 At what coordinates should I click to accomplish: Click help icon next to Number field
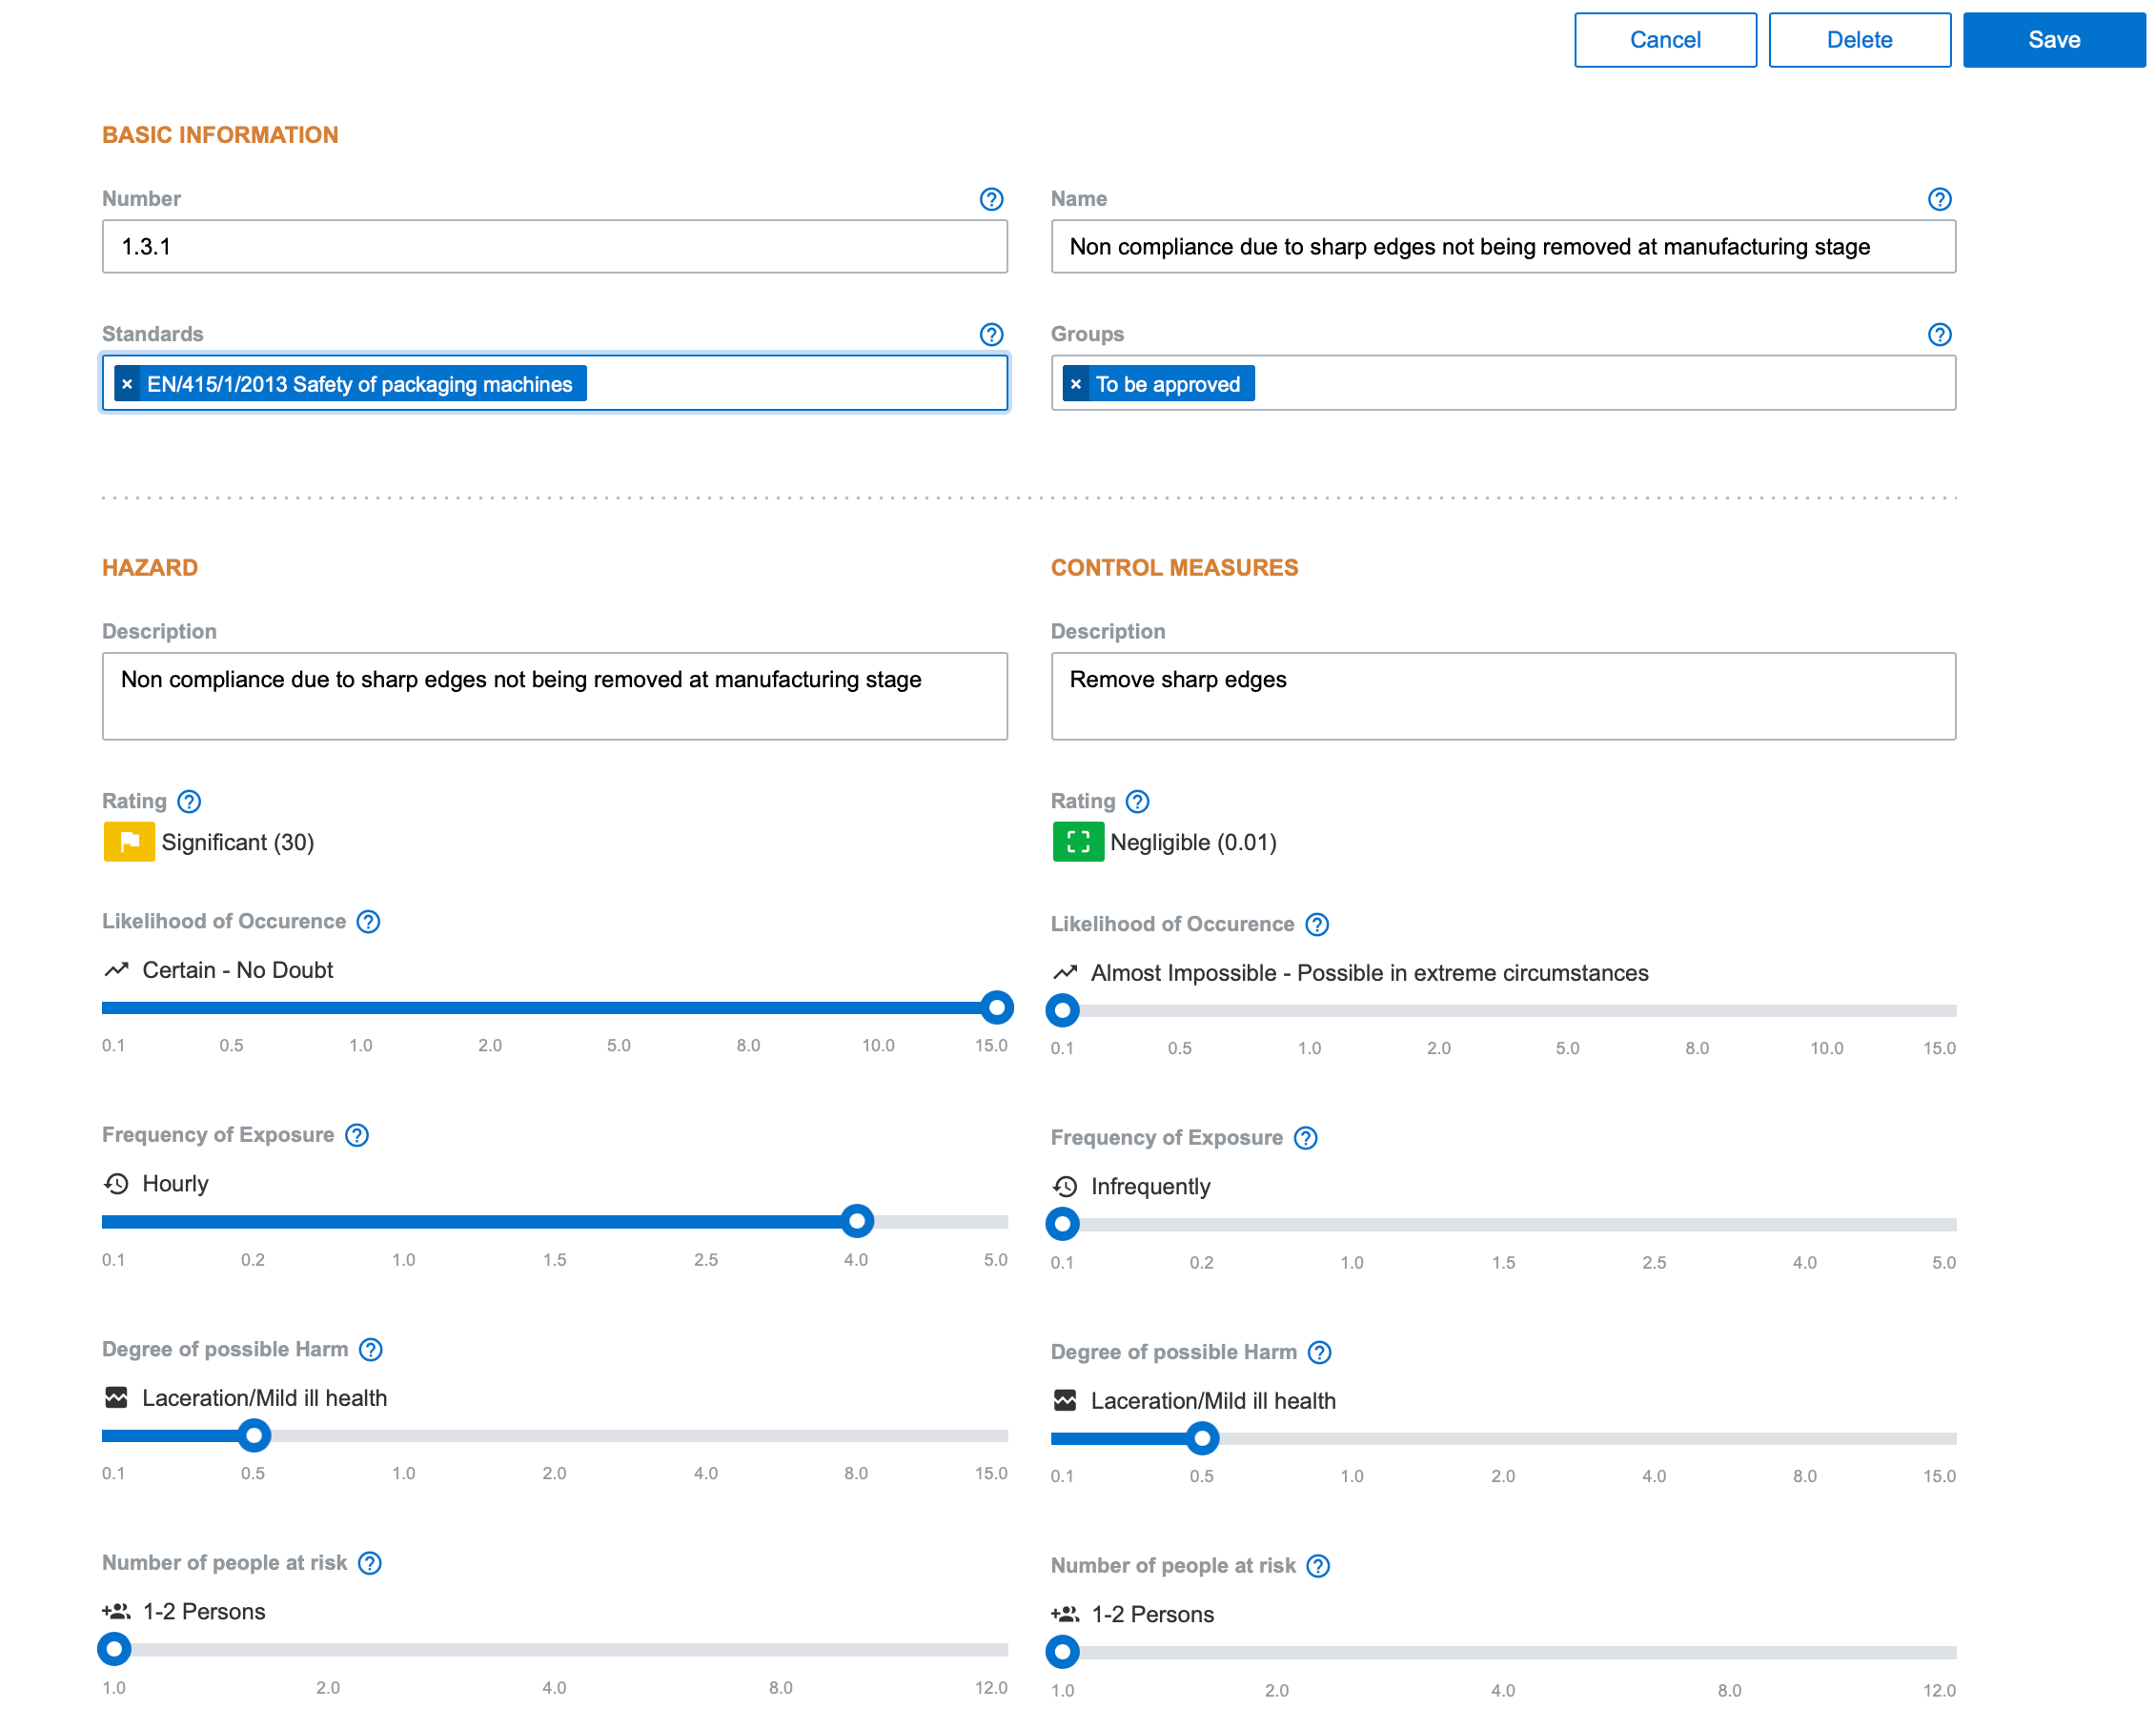990,199
